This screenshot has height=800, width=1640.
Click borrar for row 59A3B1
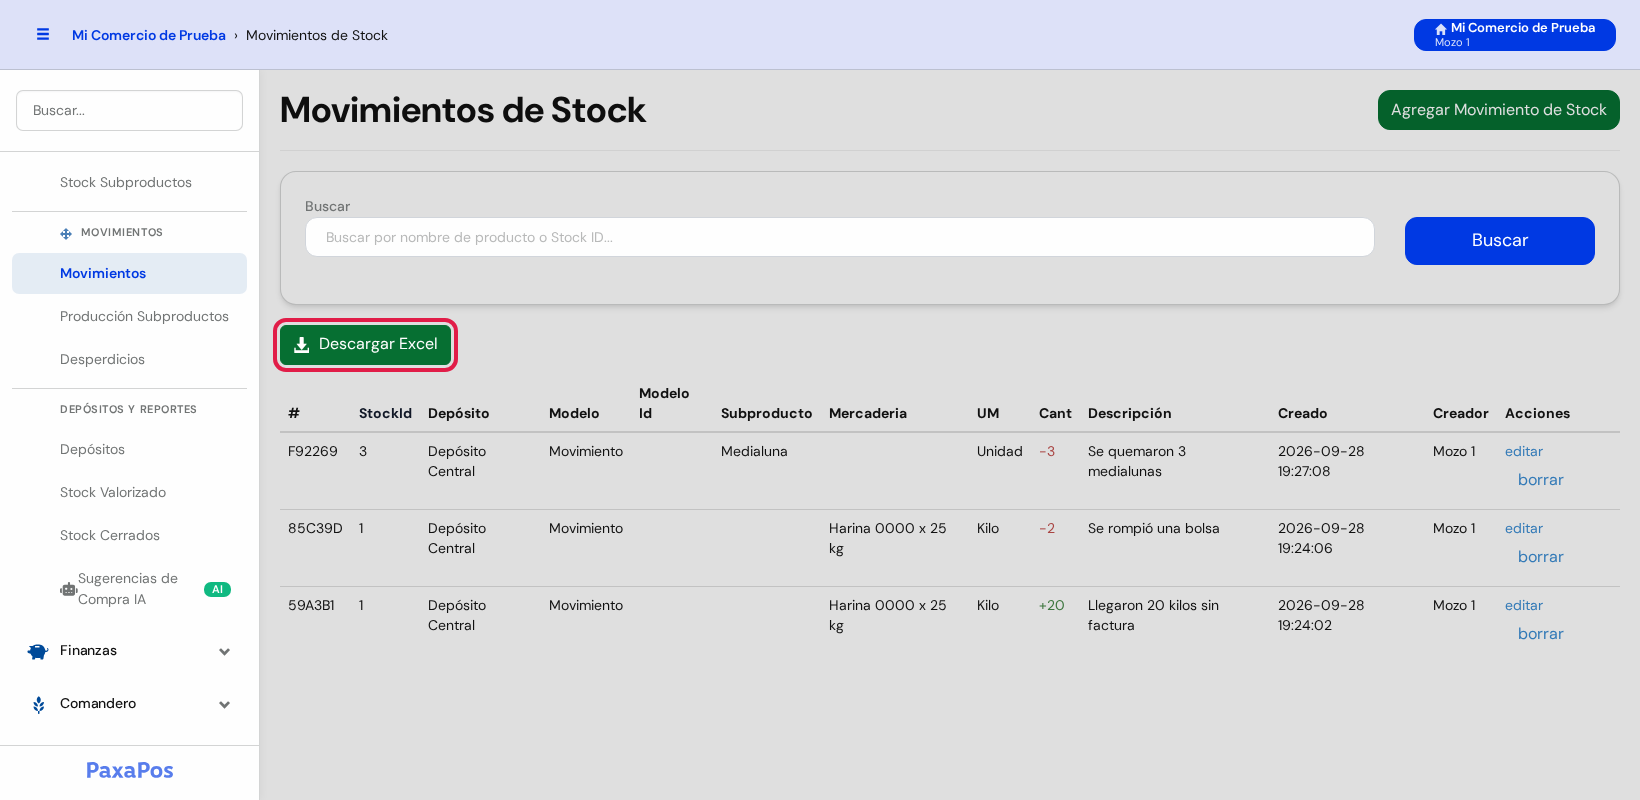point(1540,634)
